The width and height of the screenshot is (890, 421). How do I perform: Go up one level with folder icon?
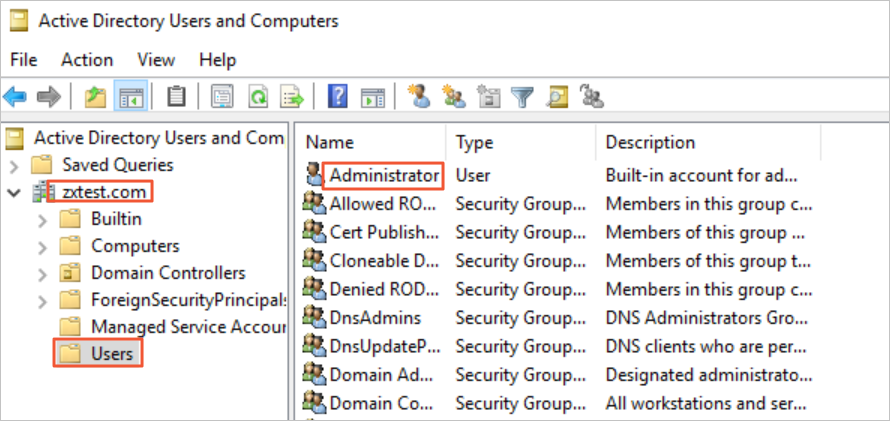click(x=95, y=97)
